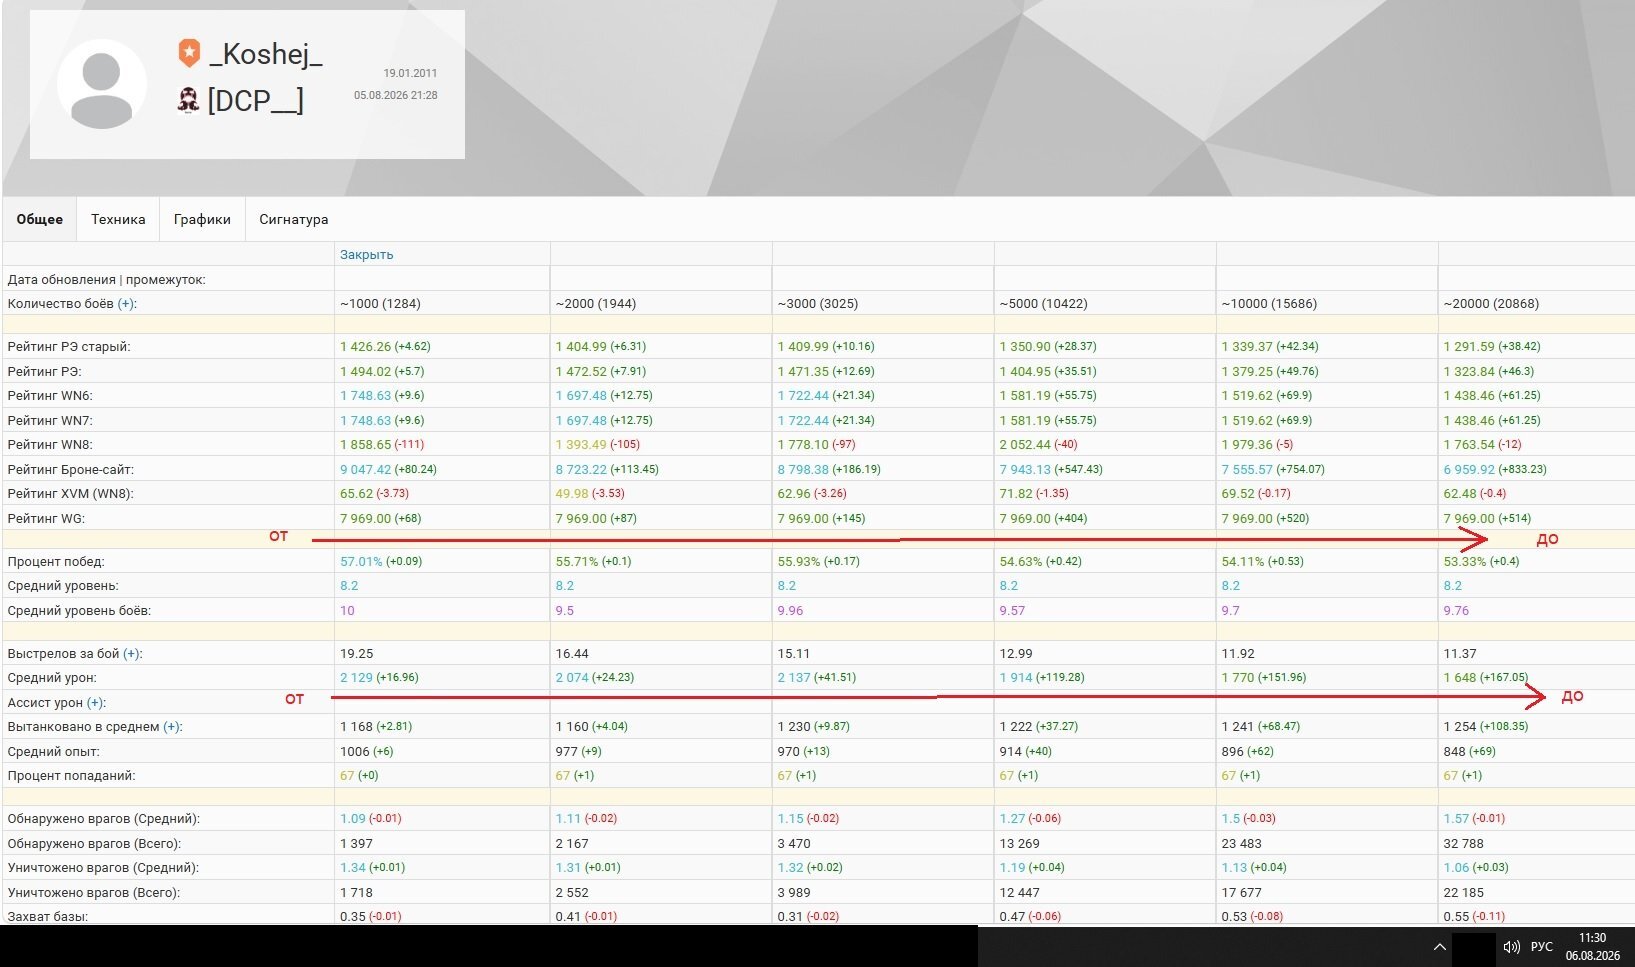The width and height of the screenshot is (1635, 967).
Task: Show hidden tray icons chevron
Action: coord(1439,946)
